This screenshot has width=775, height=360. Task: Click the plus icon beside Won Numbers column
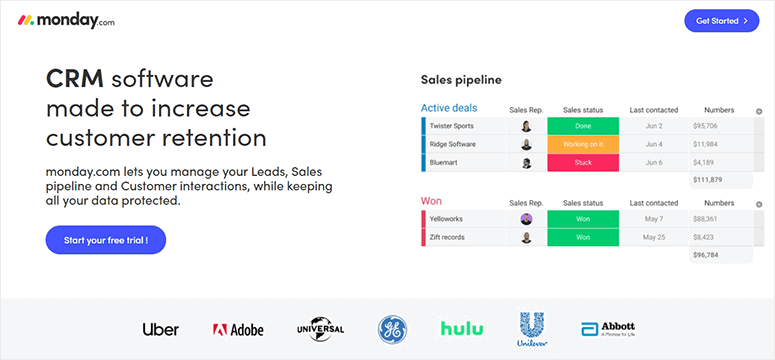(x=759, y=204)
